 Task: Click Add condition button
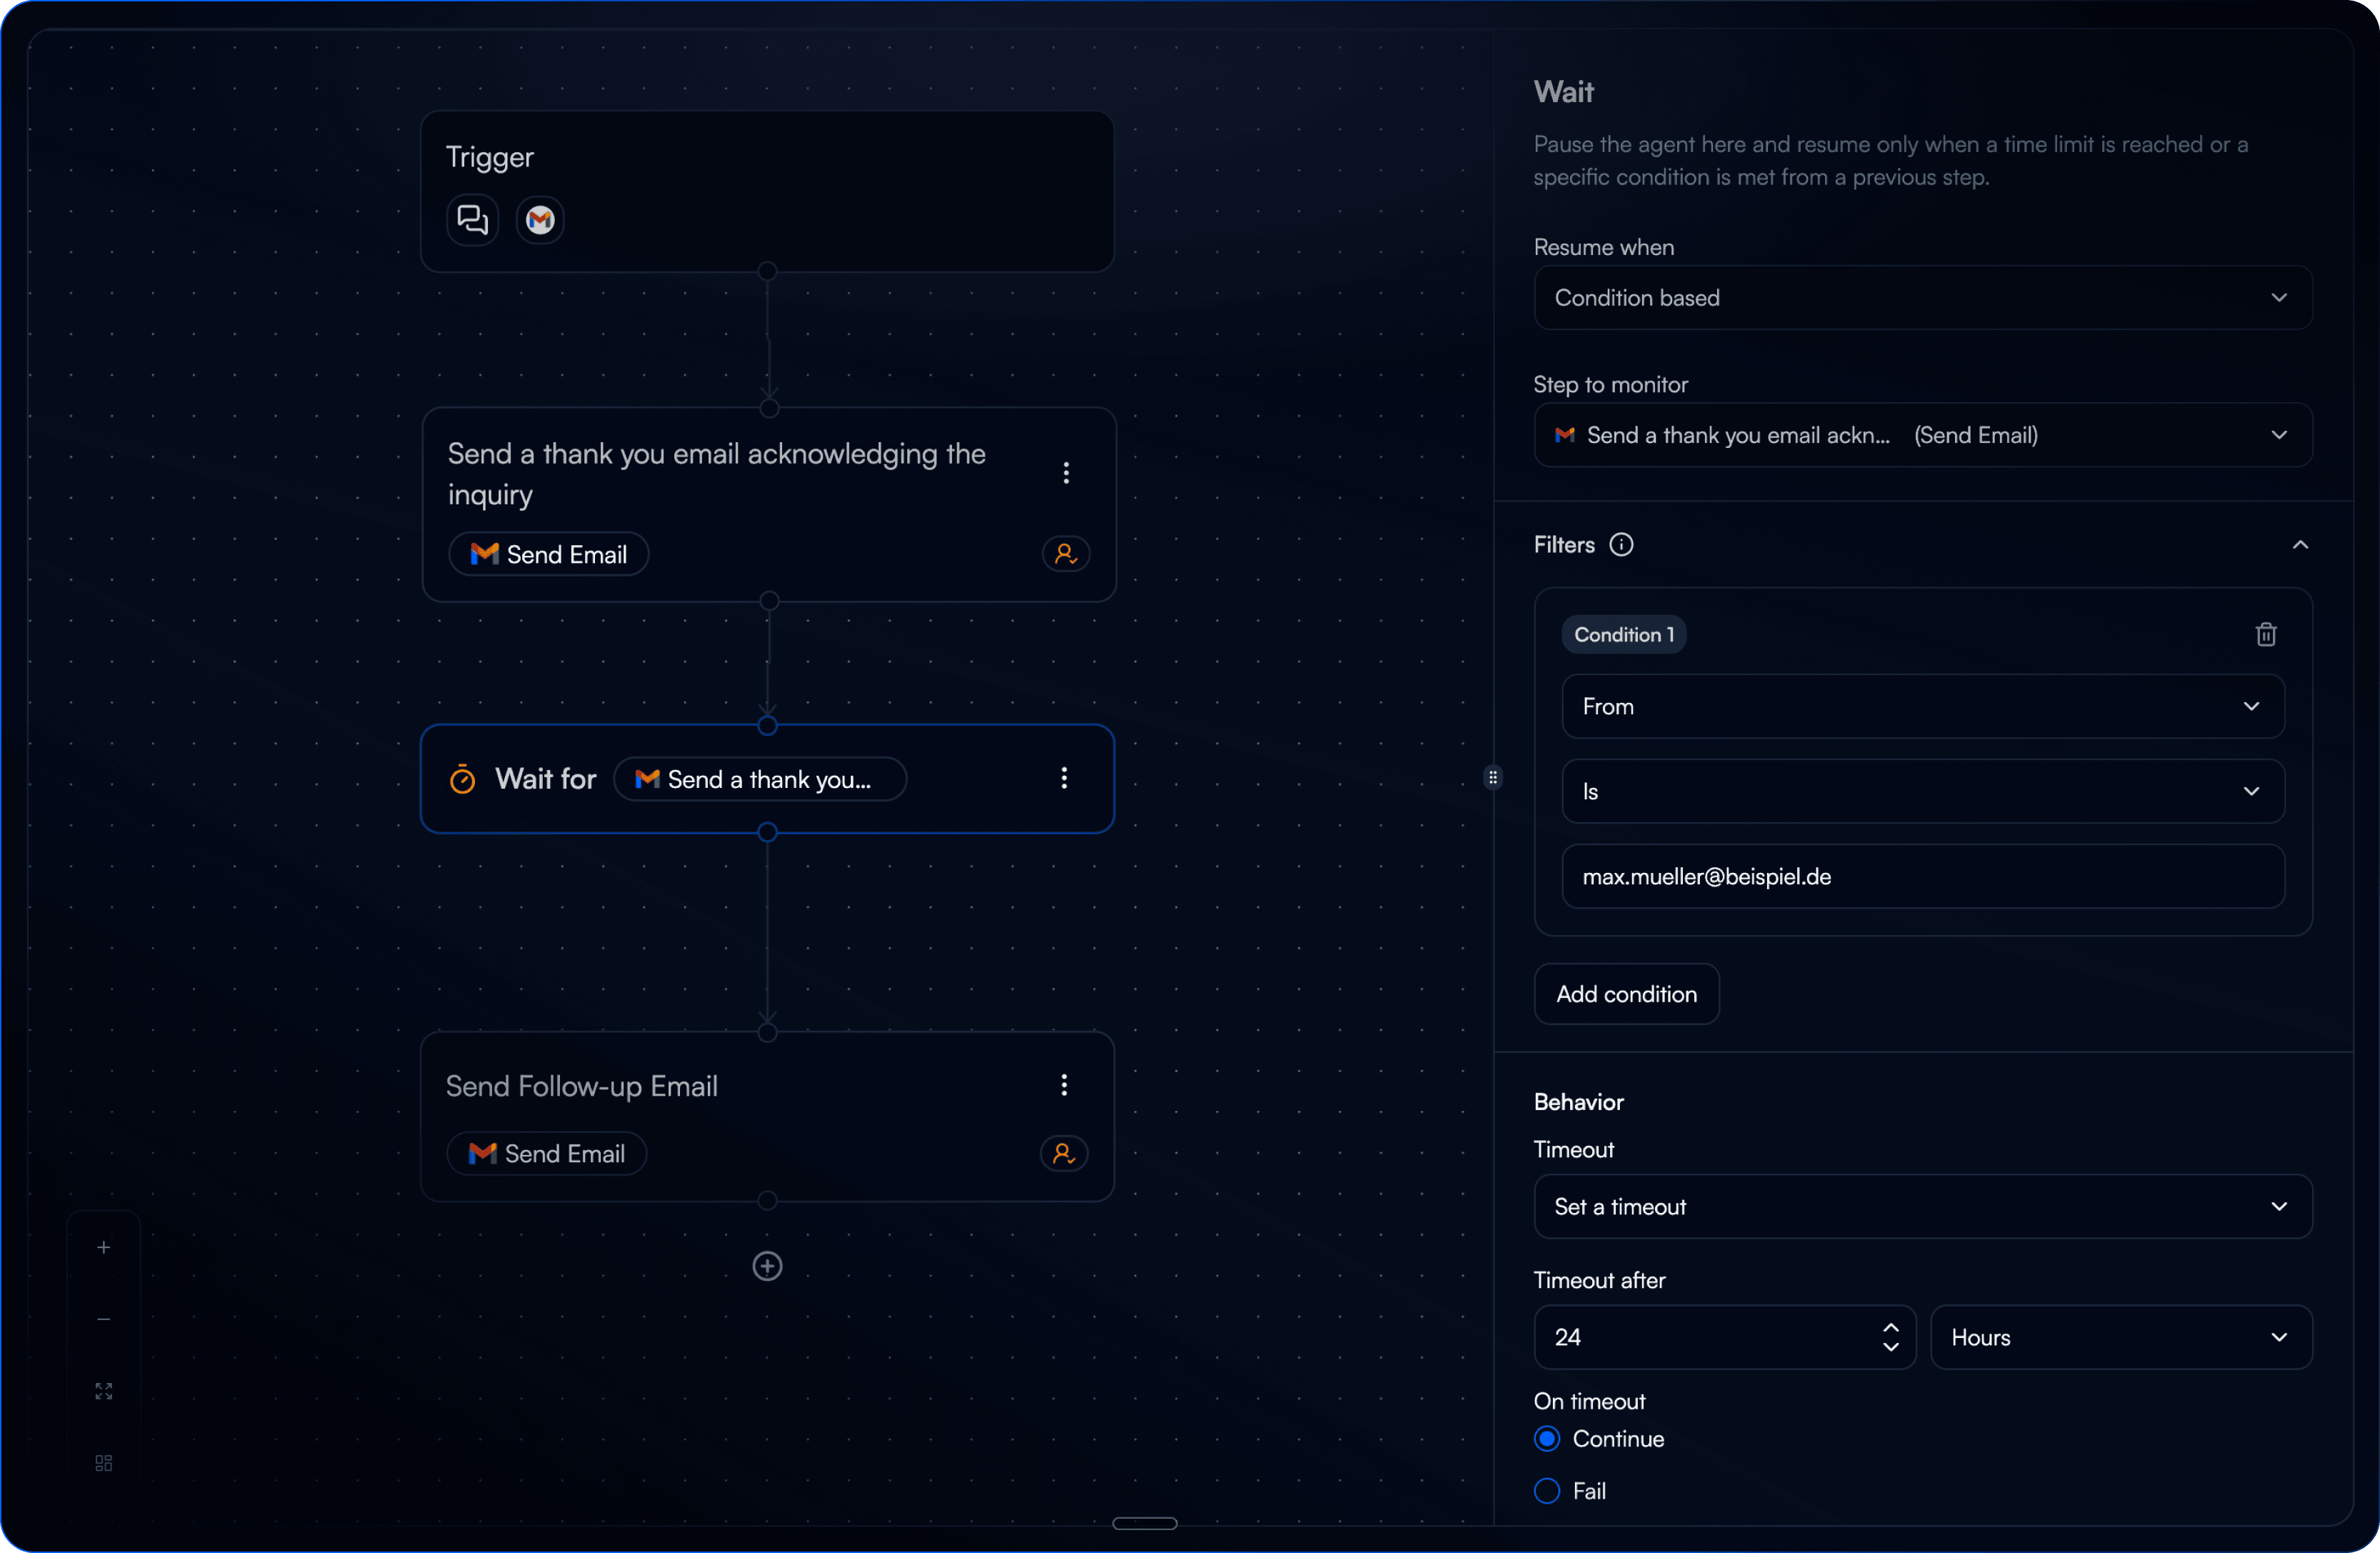(x=1626, y=994)
